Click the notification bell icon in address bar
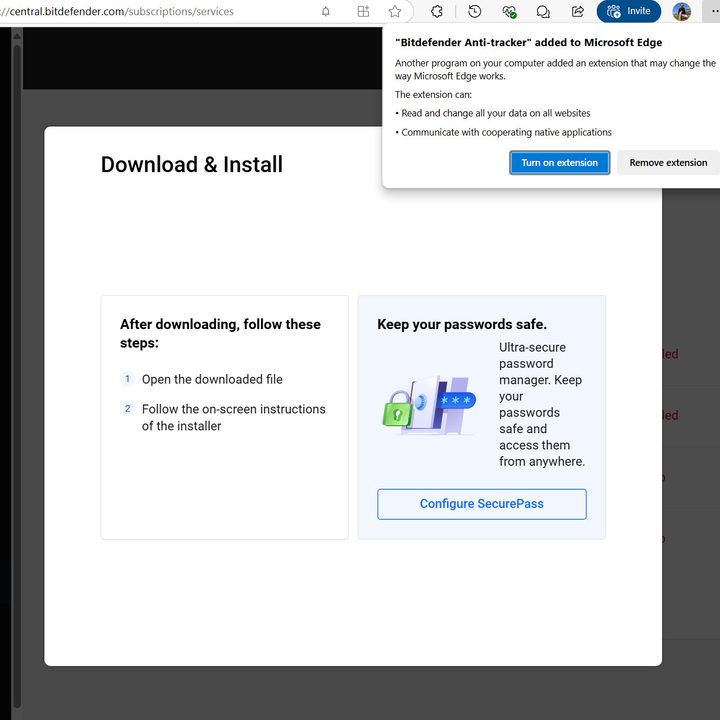720x720 pixels. coord(326,11)
